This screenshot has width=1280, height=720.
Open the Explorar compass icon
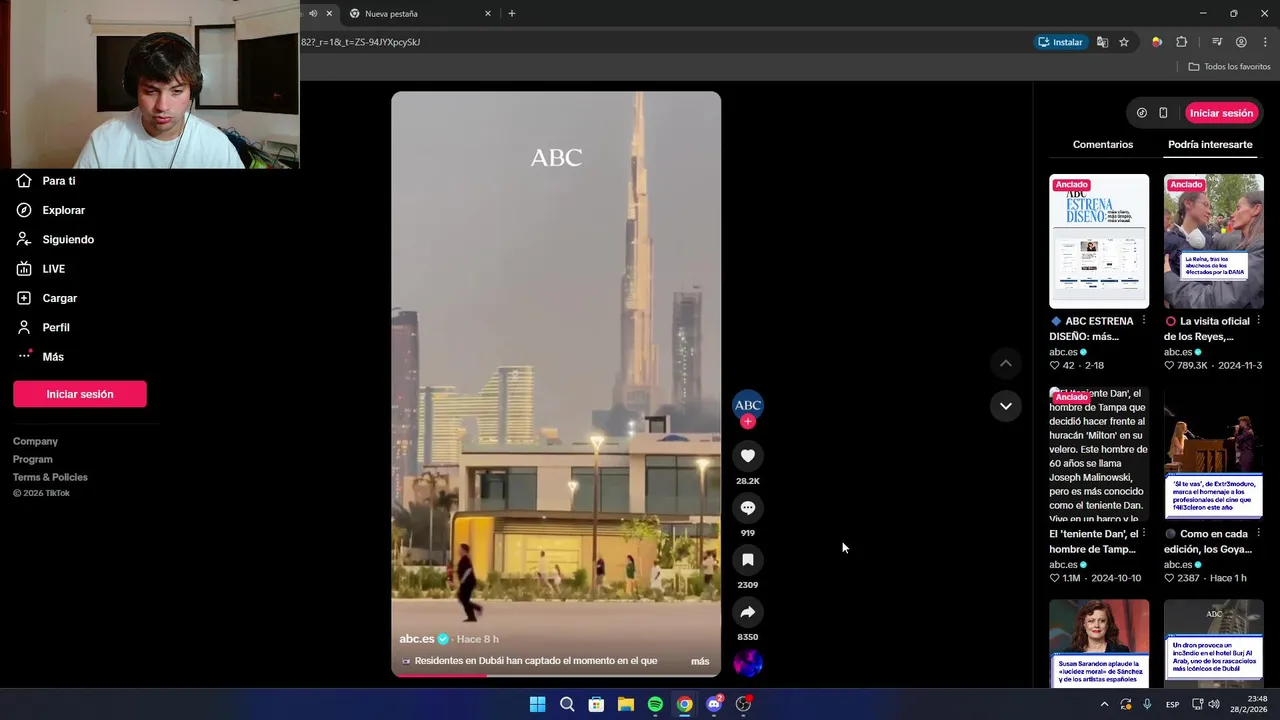pos(24,210)
